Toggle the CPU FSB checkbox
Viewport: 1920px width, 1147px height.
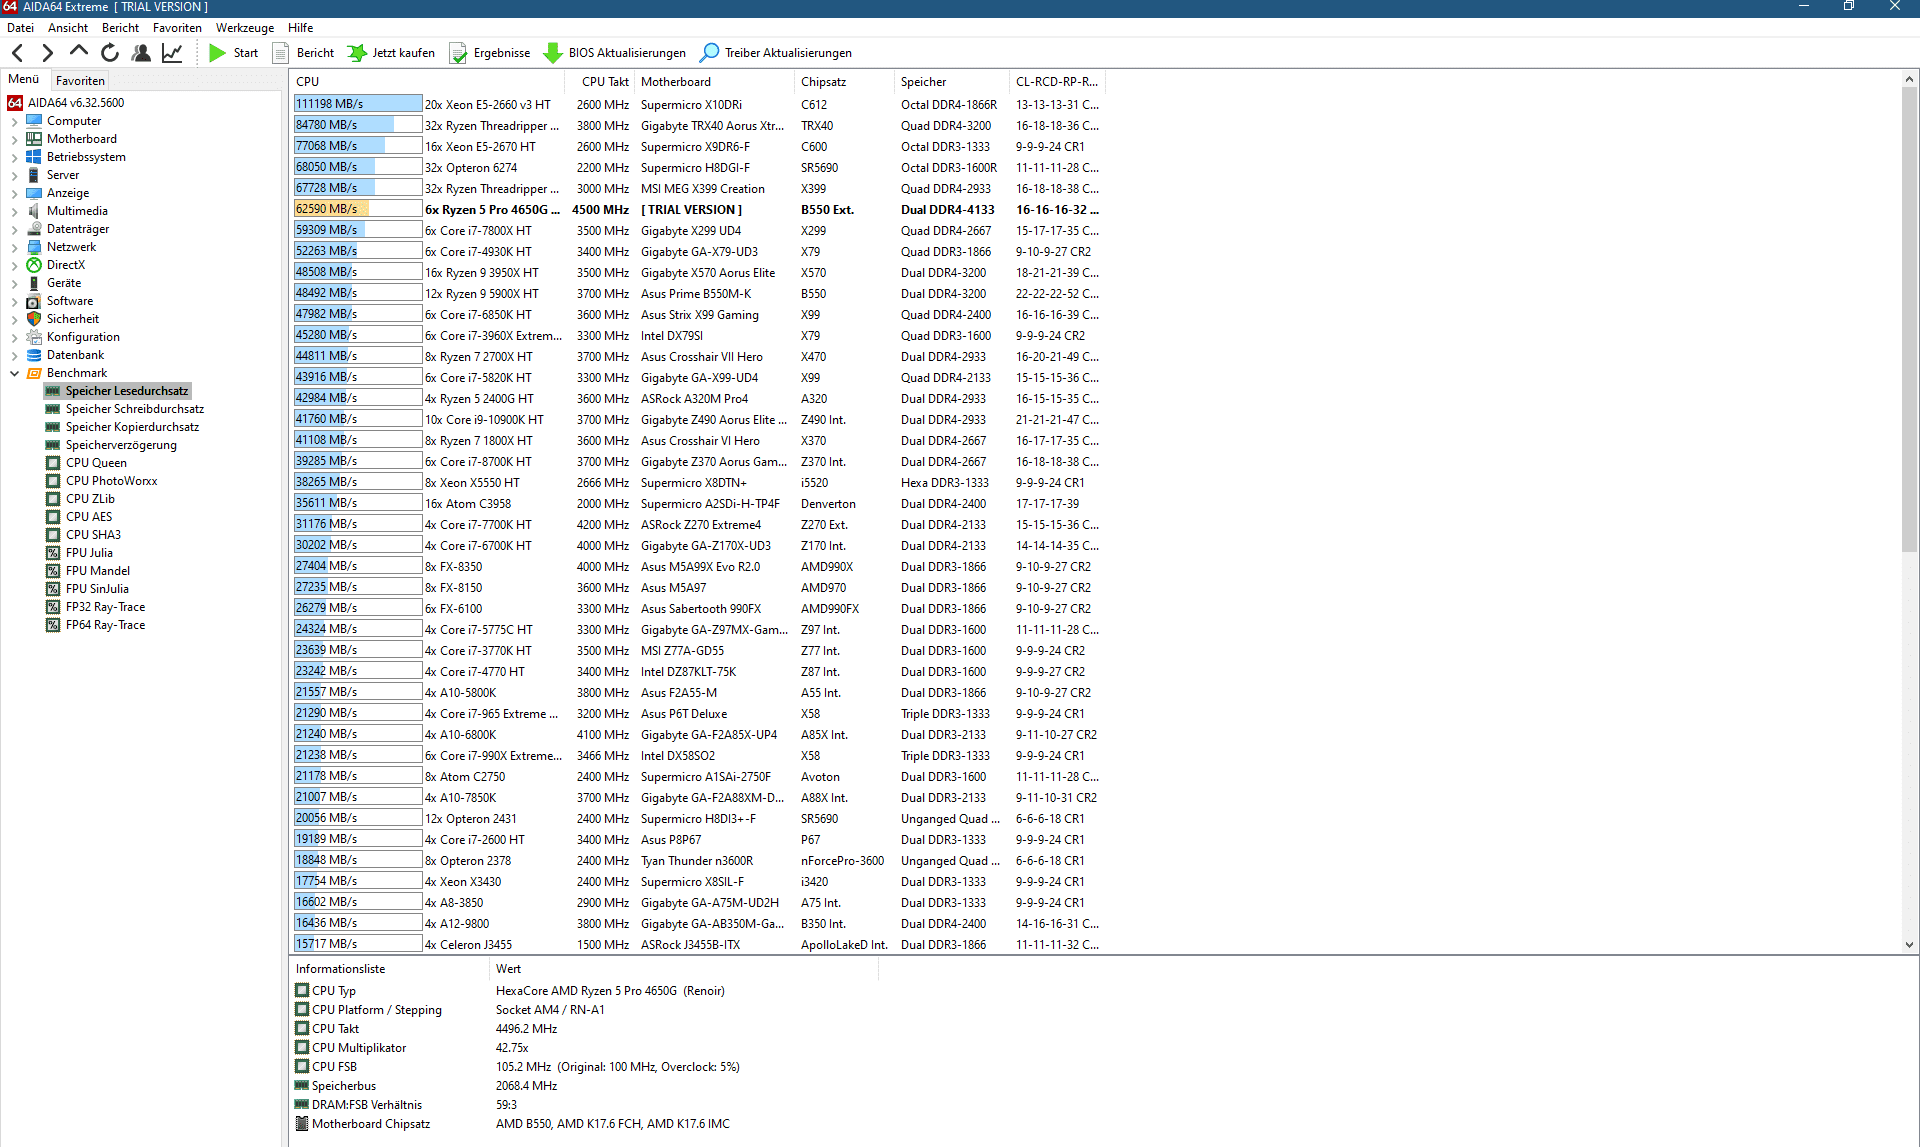coord(302,1066)
